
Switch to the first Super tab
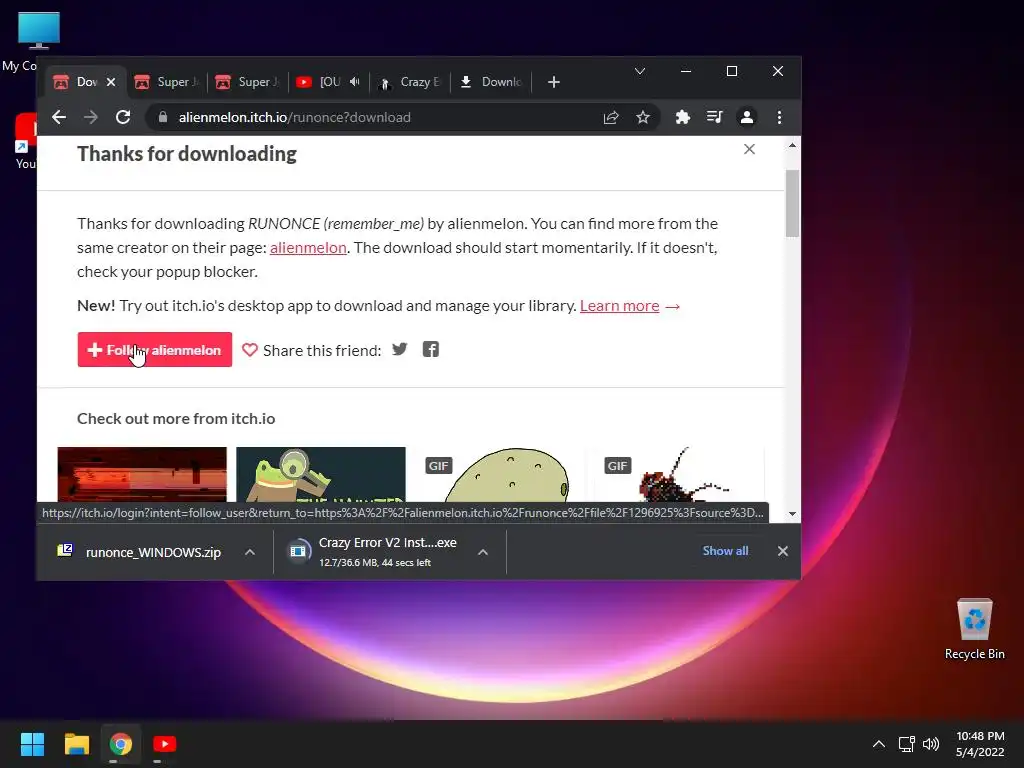[166, 82]
